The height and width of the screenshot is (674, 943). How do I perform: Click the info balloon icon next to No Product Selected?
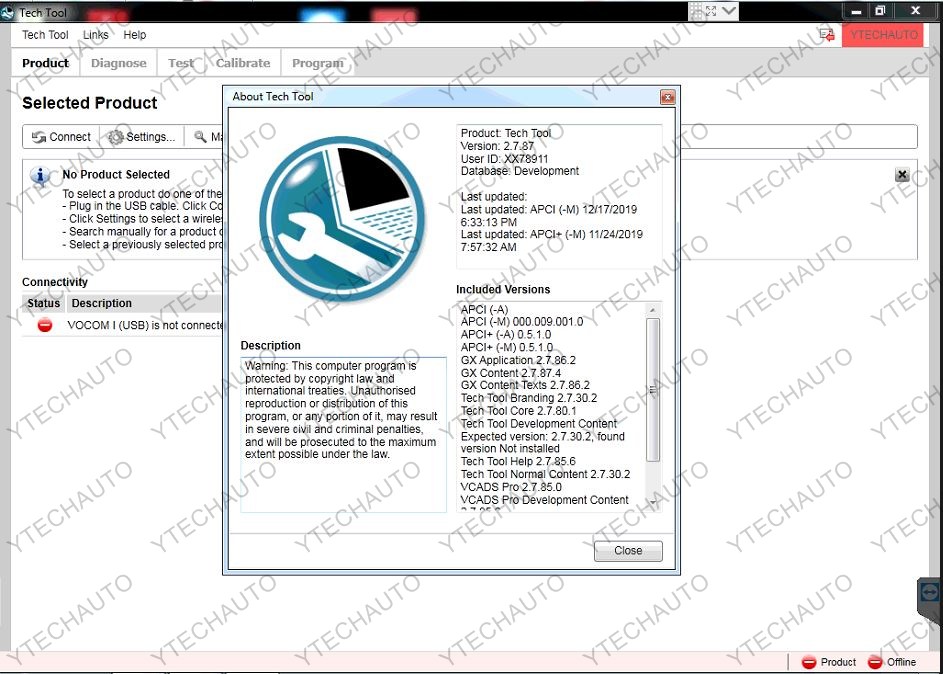tap(38, 174)
